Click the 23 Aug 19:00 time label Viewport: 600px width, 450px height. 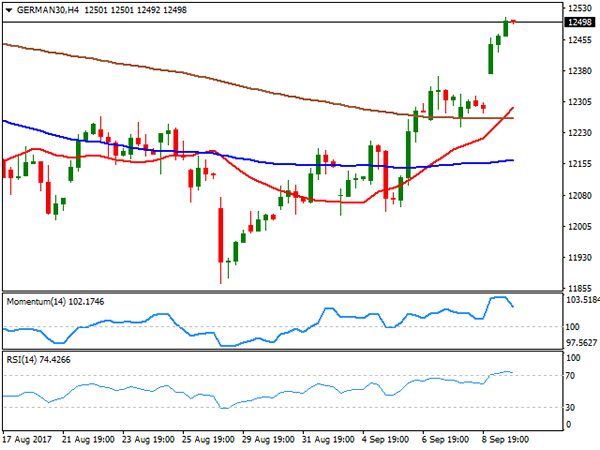pos(148,439)
